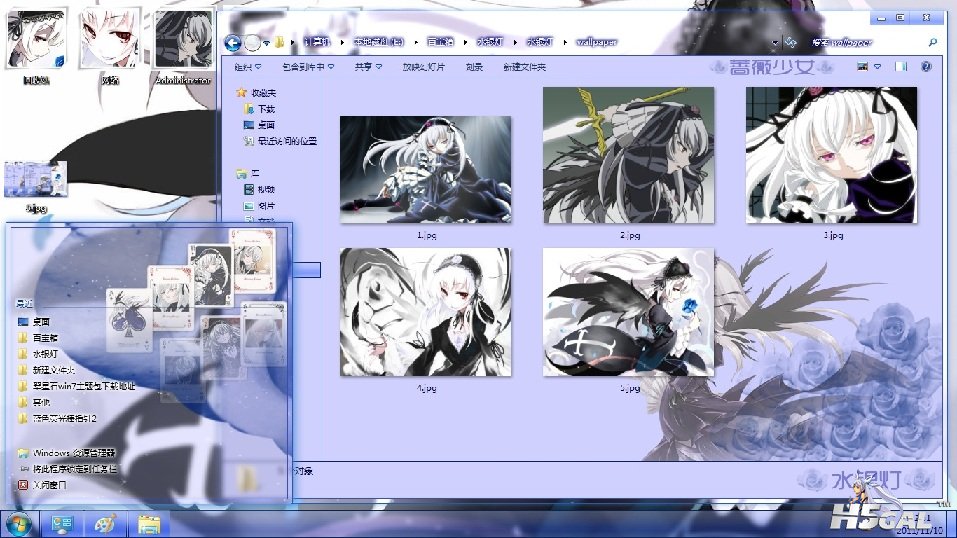This screenshot has width=957, height=538.
Task: Open 图片 library in navigation pane
Action: [x=266, y=206]
